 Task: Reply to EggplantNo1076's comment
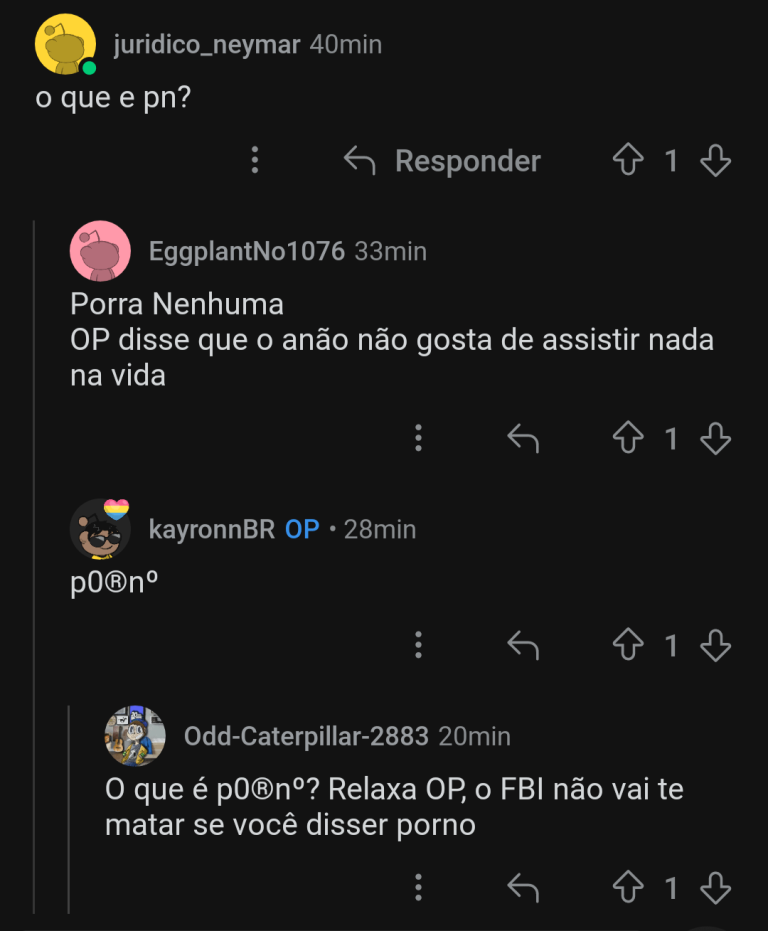coord(523,438)
